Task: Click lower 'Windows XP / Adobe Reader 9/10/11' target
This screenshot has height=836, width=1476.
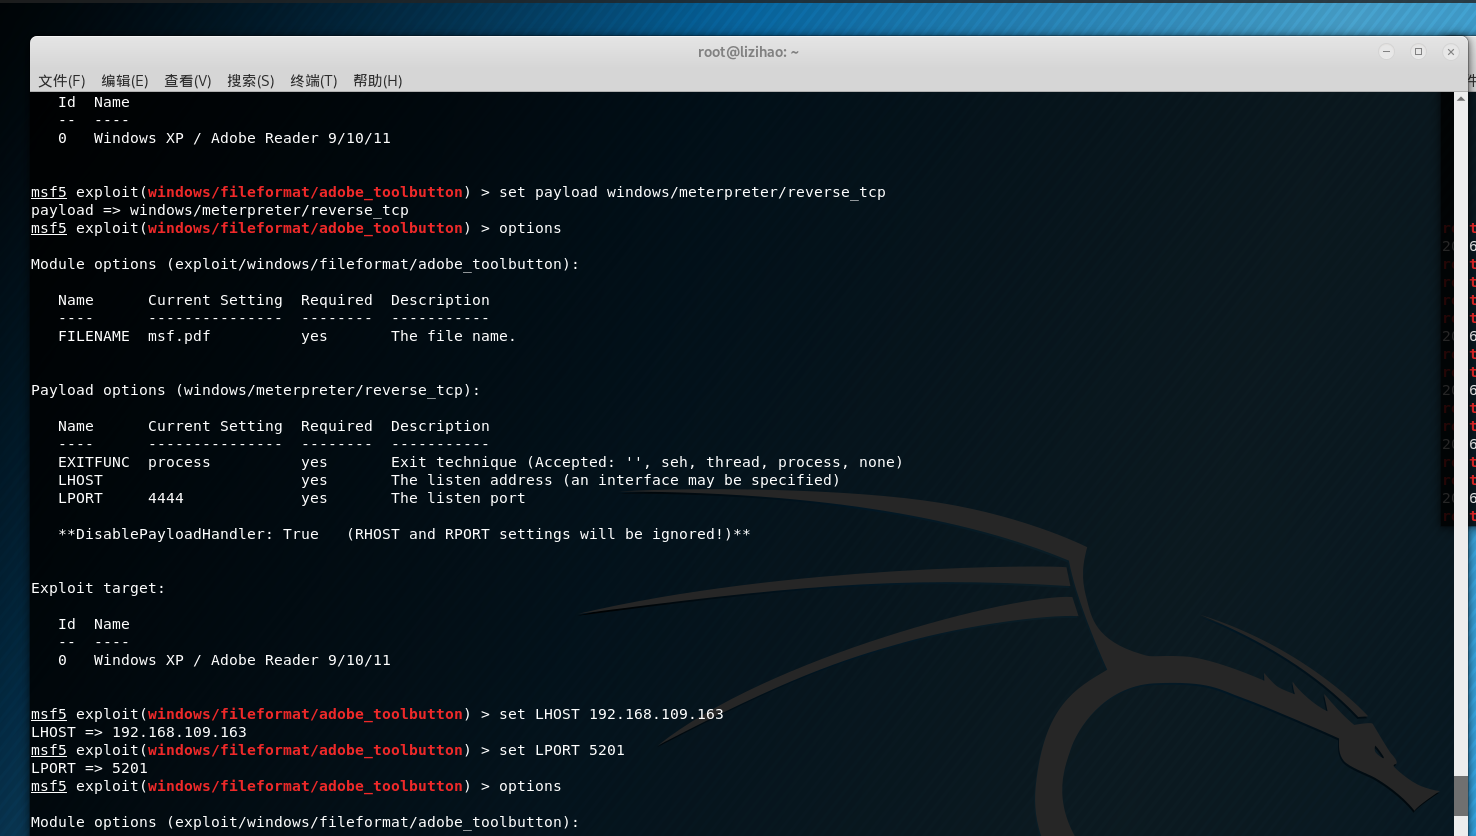Action: click(x=242, y=660)
